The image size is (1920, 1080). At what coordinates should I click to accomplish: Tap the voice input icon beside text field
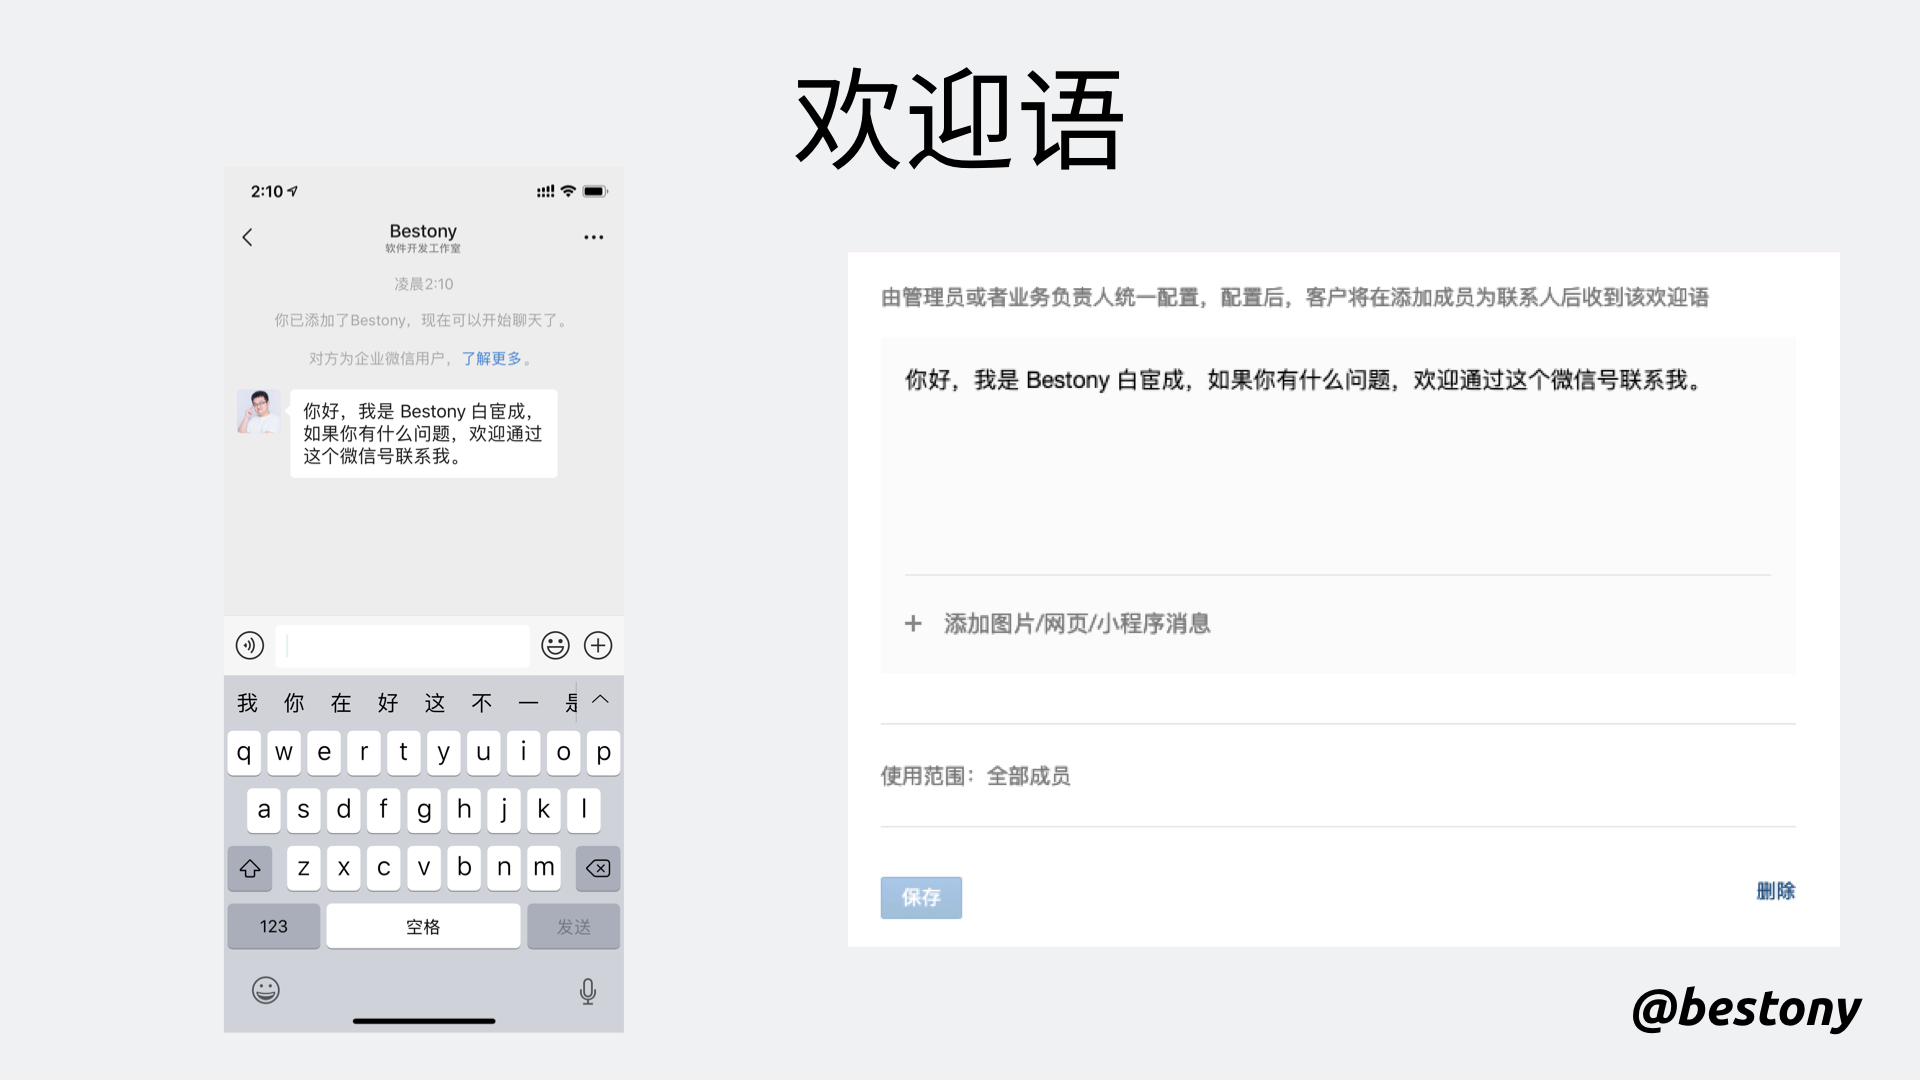[x=250, y=645]
